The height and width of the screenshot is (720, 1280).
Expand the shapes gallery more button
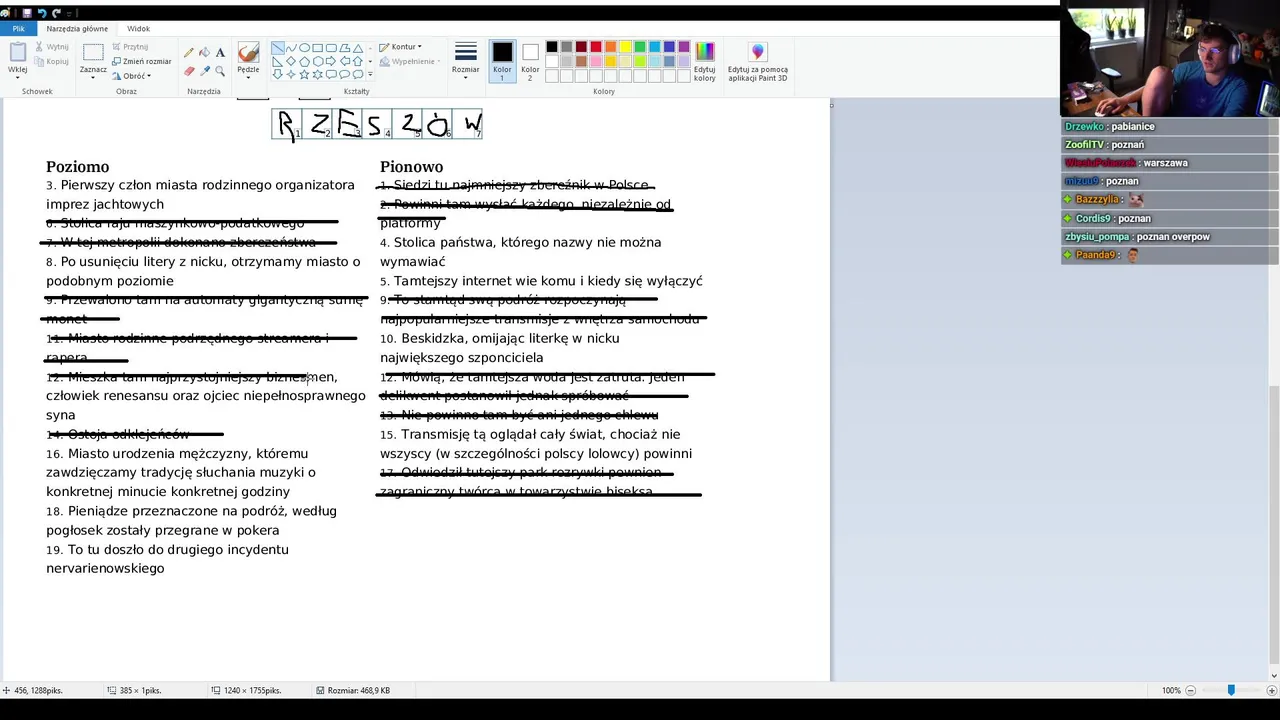pyautogui.click(x=370, y=74)
